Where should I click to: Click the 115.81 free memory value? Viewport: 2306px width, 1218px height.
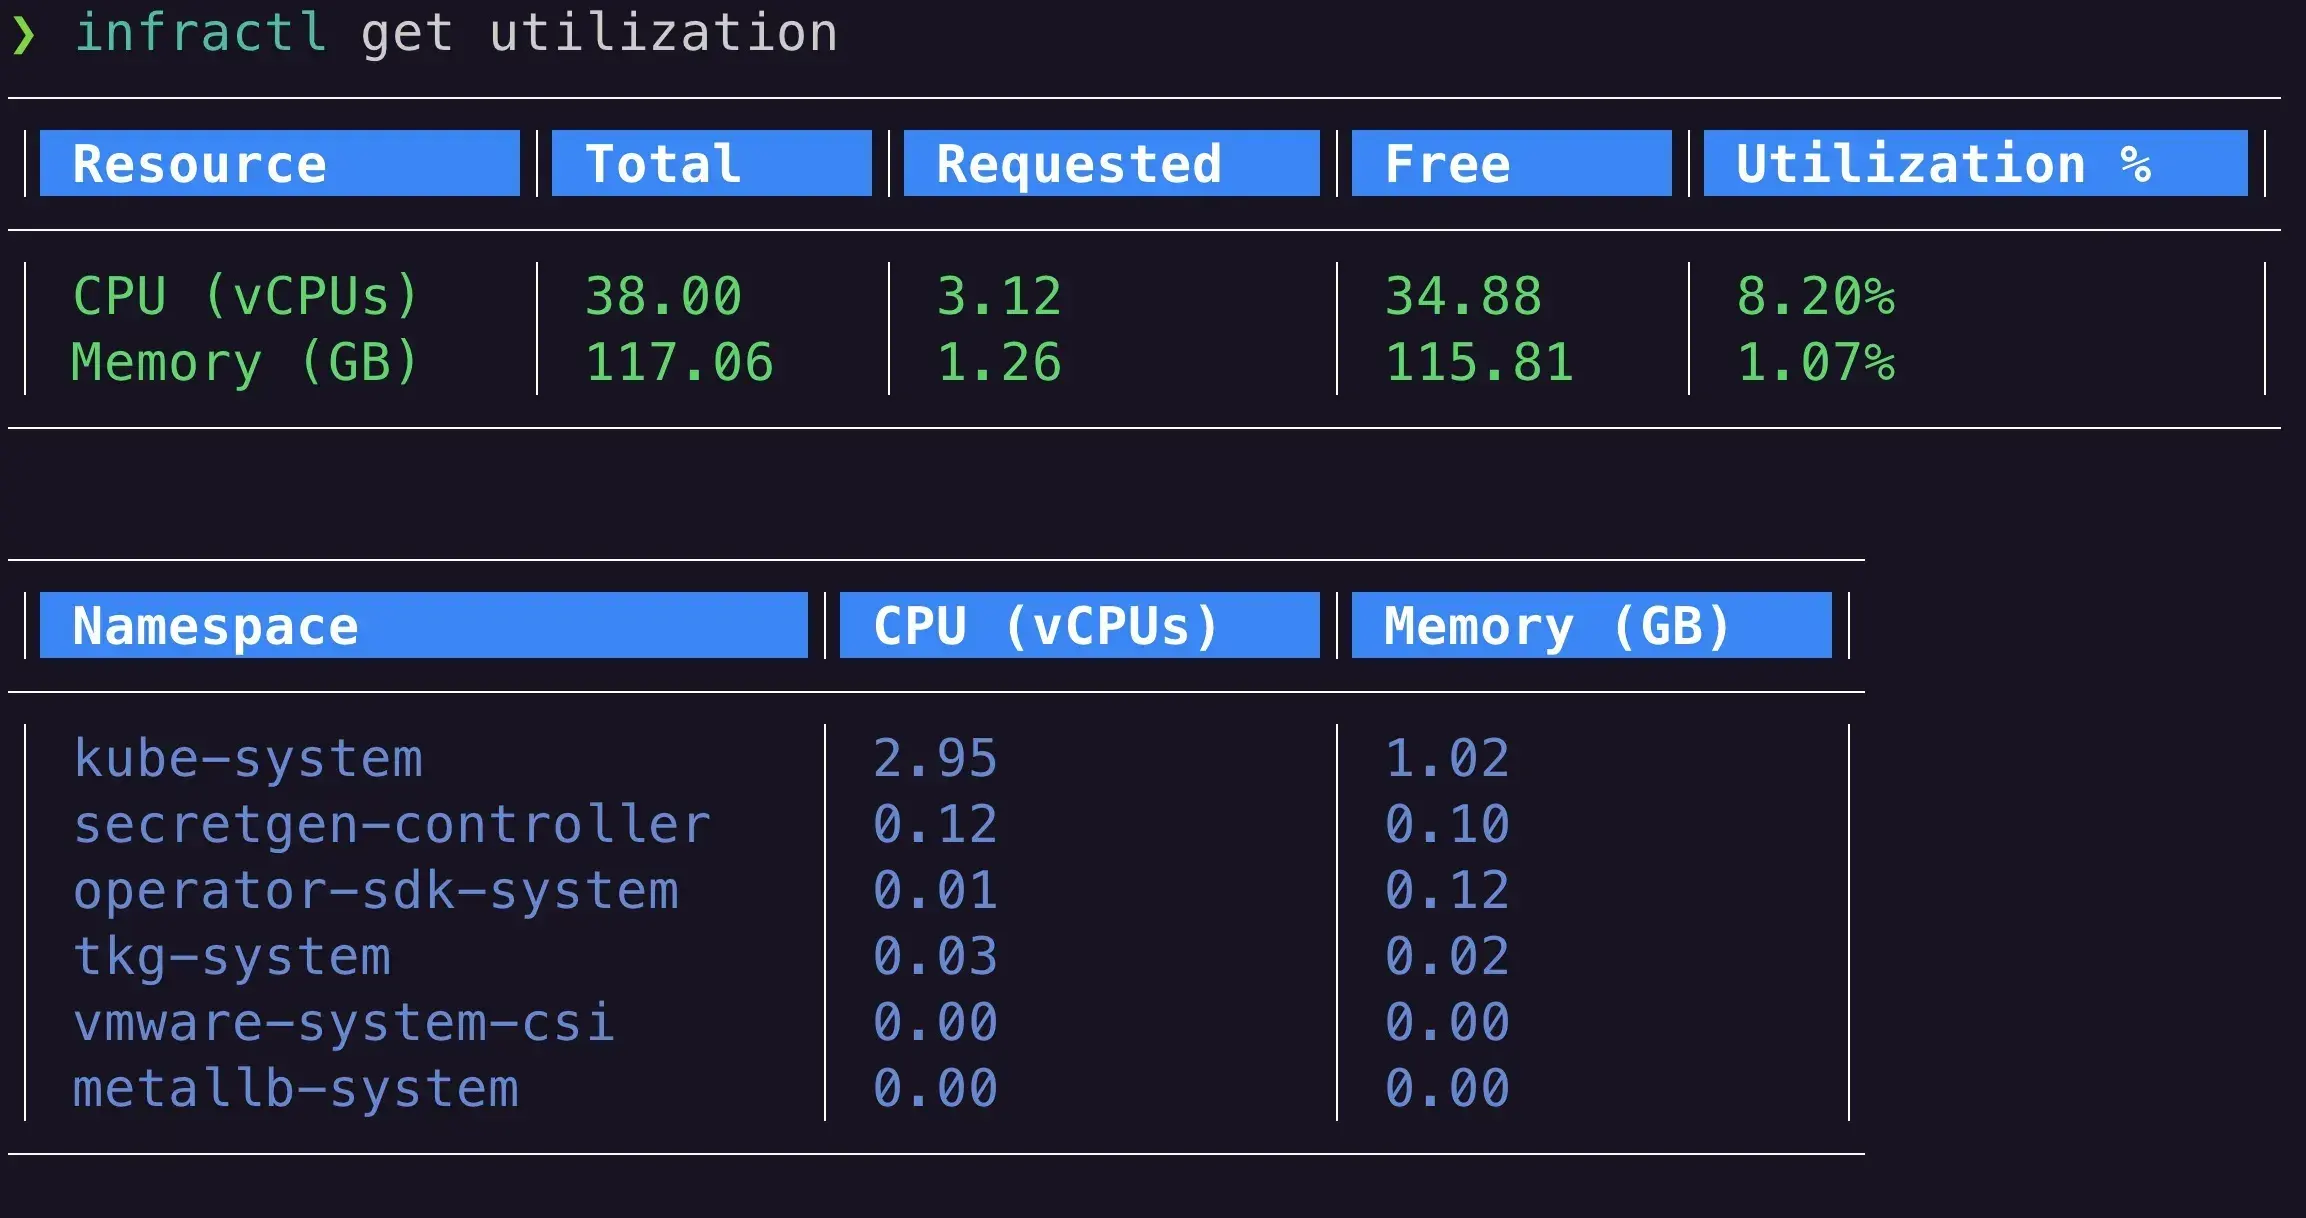(1480, 362)
